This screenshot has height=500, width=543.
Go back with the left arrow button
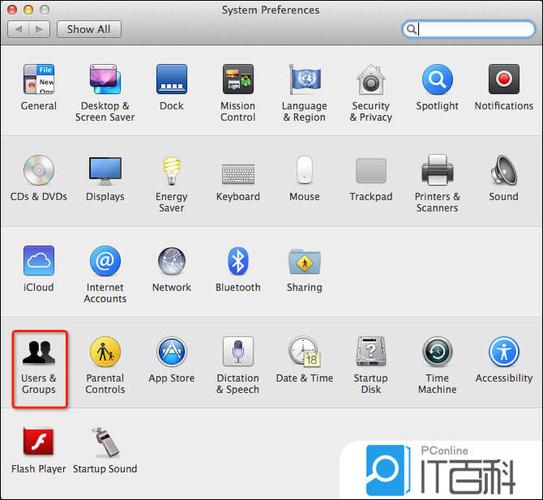click(18, 29)
